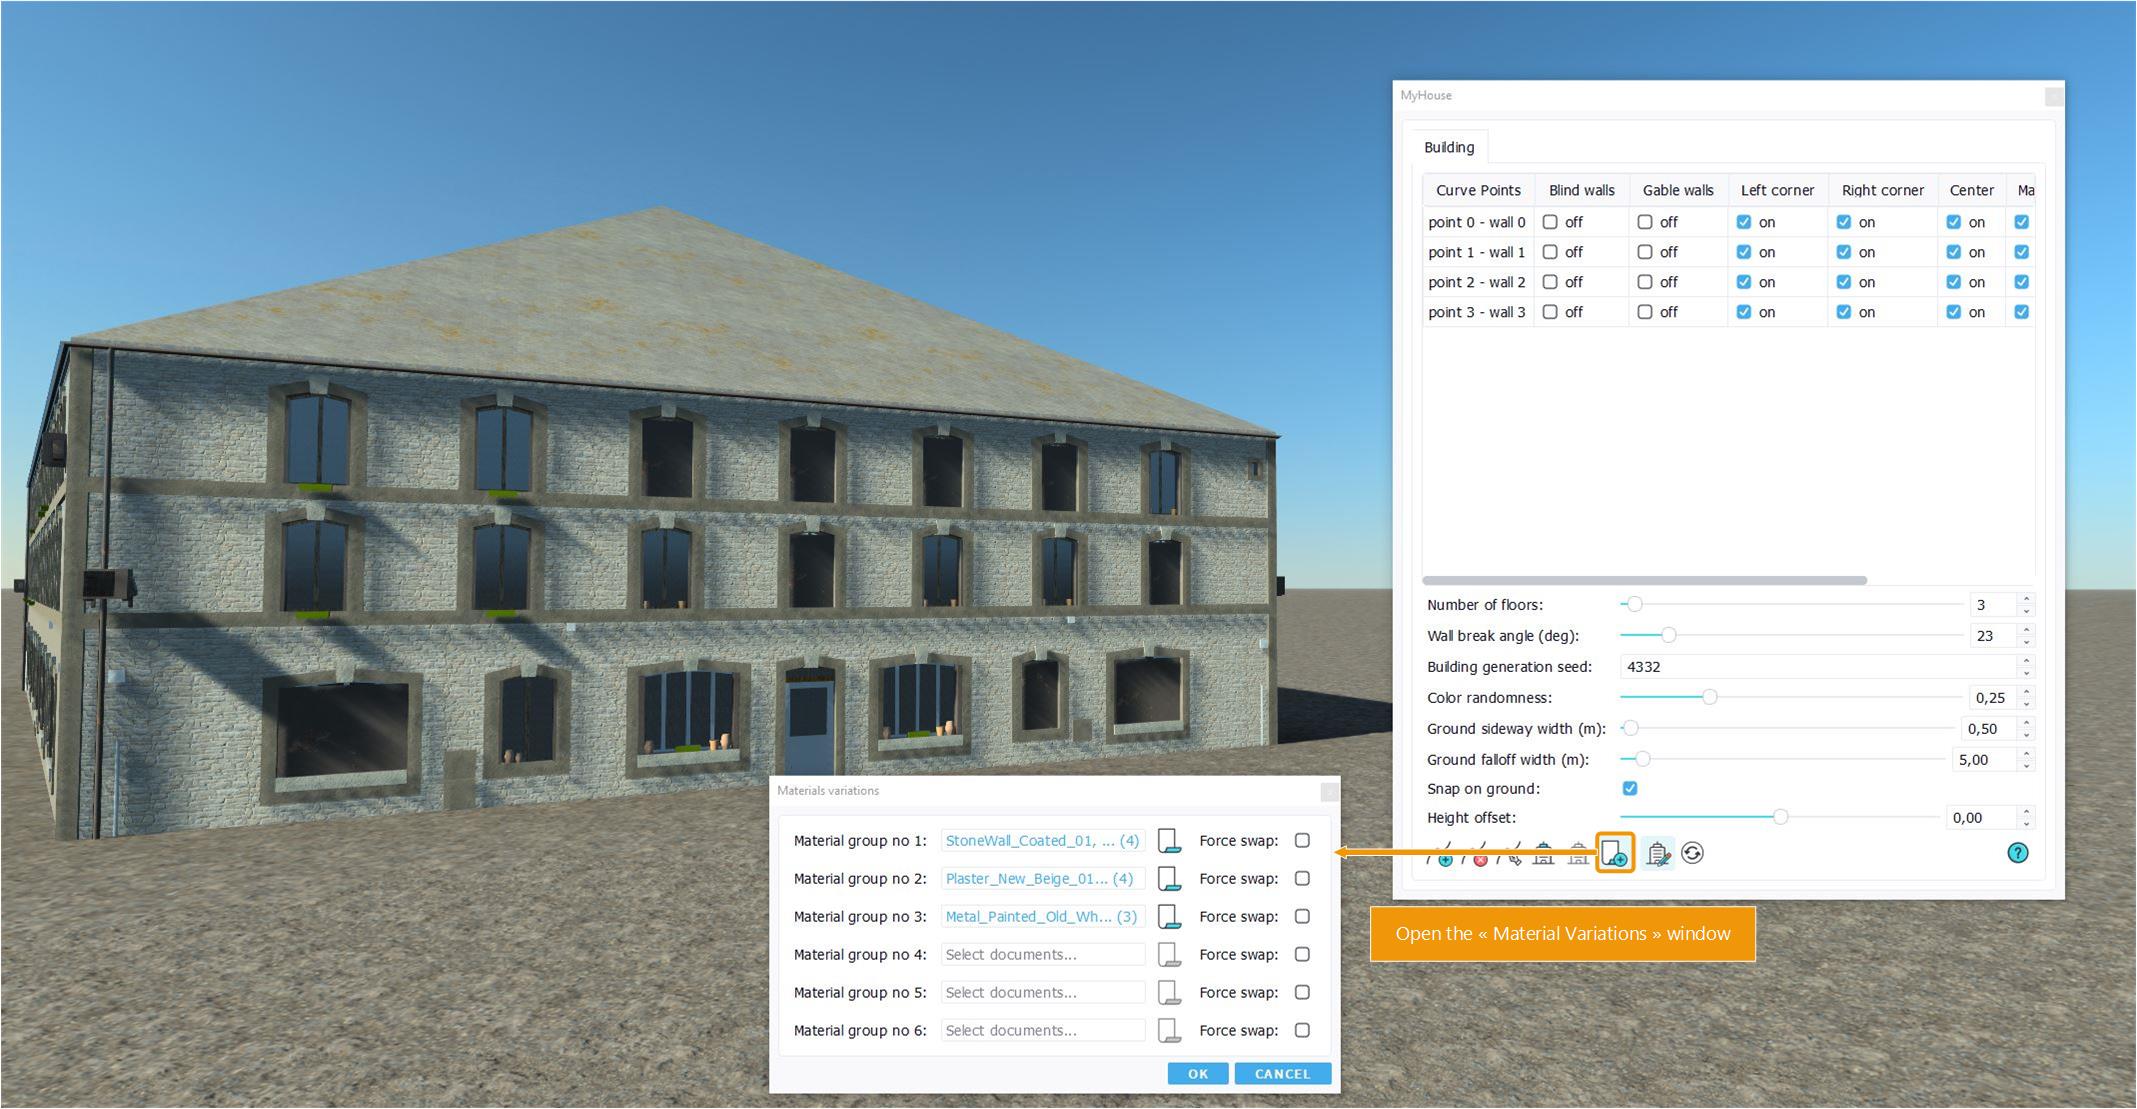Viewport: 2137px width, 1109px height.
Task: Open the Material Variations window icon
Action: point(1614,853)
